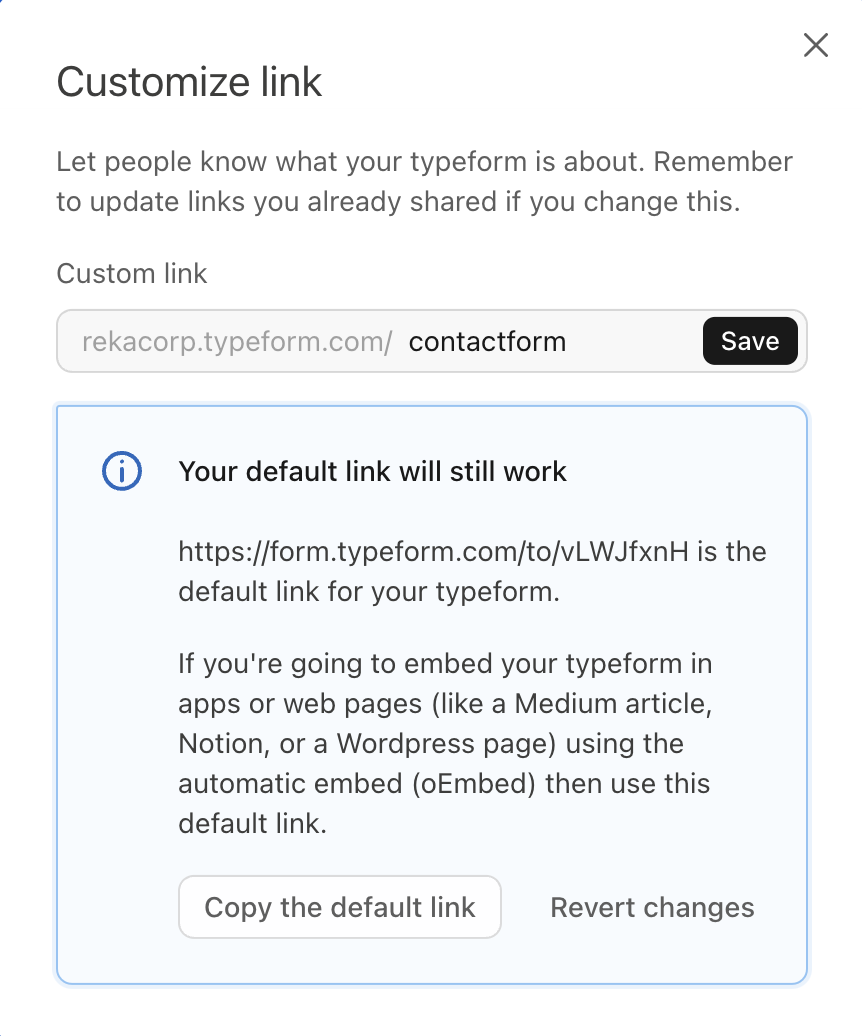Click the rekacorp.typeform.com/ domain prefix
This screenshot has width=862, height=1036.
[x=237, y=342]
